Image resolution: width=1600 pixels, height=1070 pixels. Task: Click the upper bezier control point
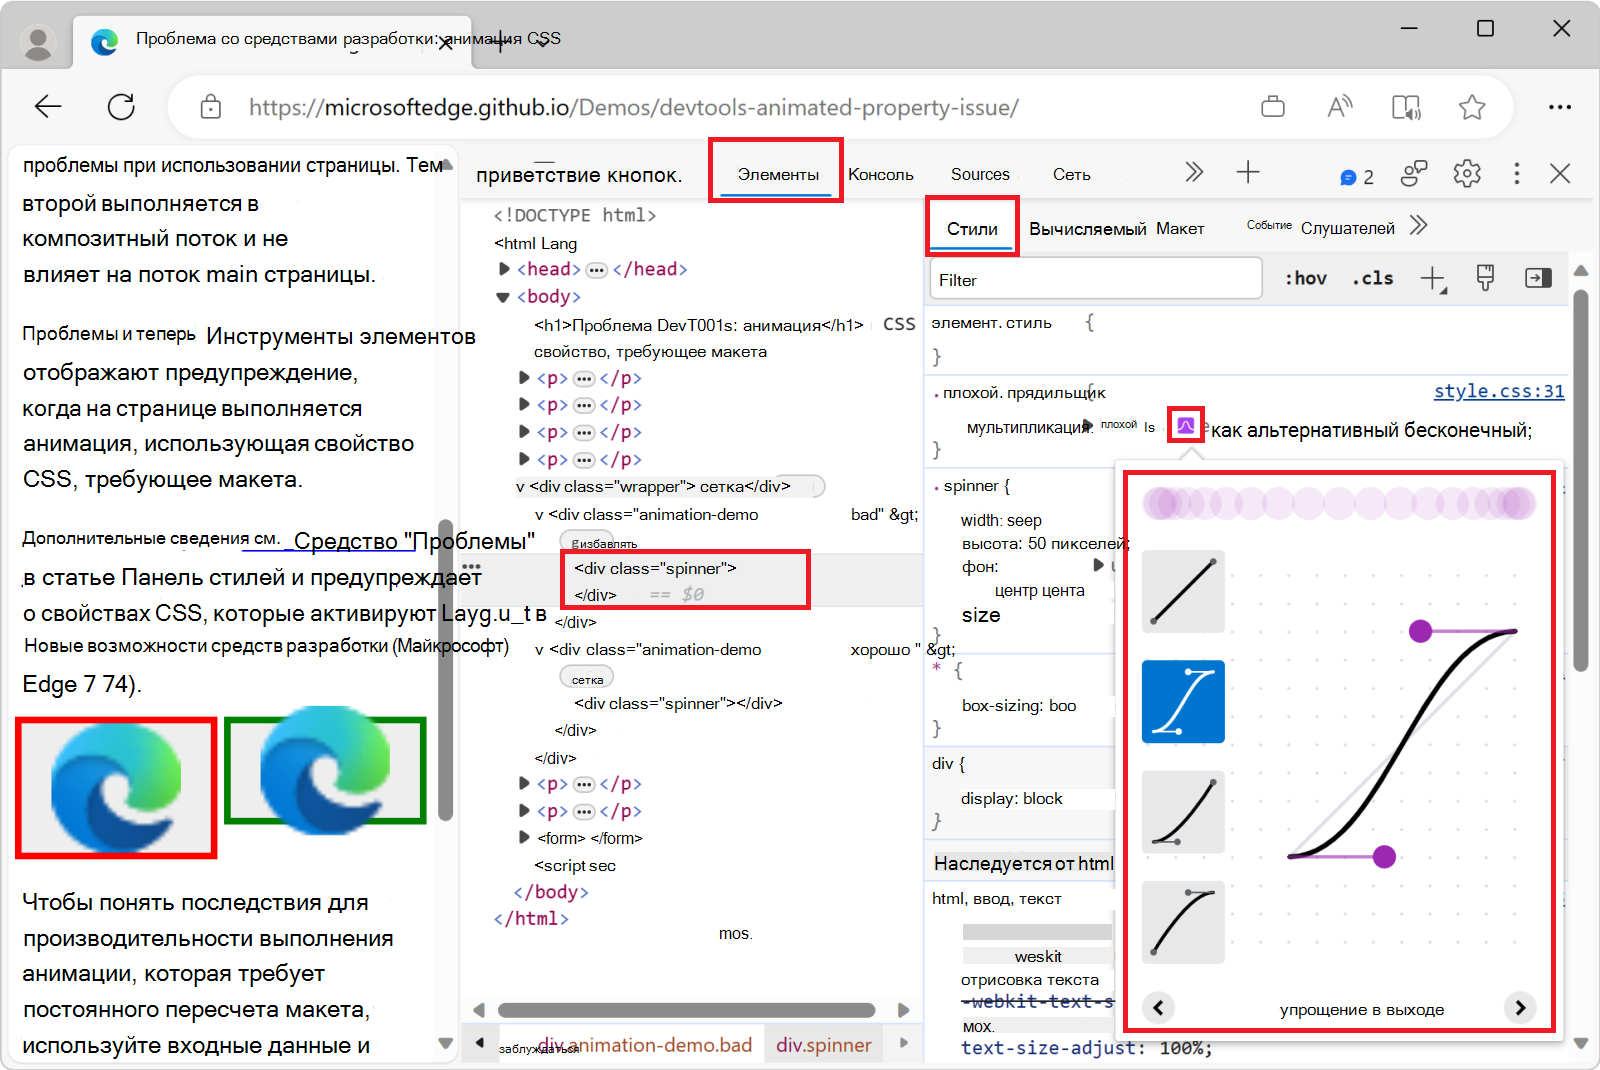(1420, 631)
